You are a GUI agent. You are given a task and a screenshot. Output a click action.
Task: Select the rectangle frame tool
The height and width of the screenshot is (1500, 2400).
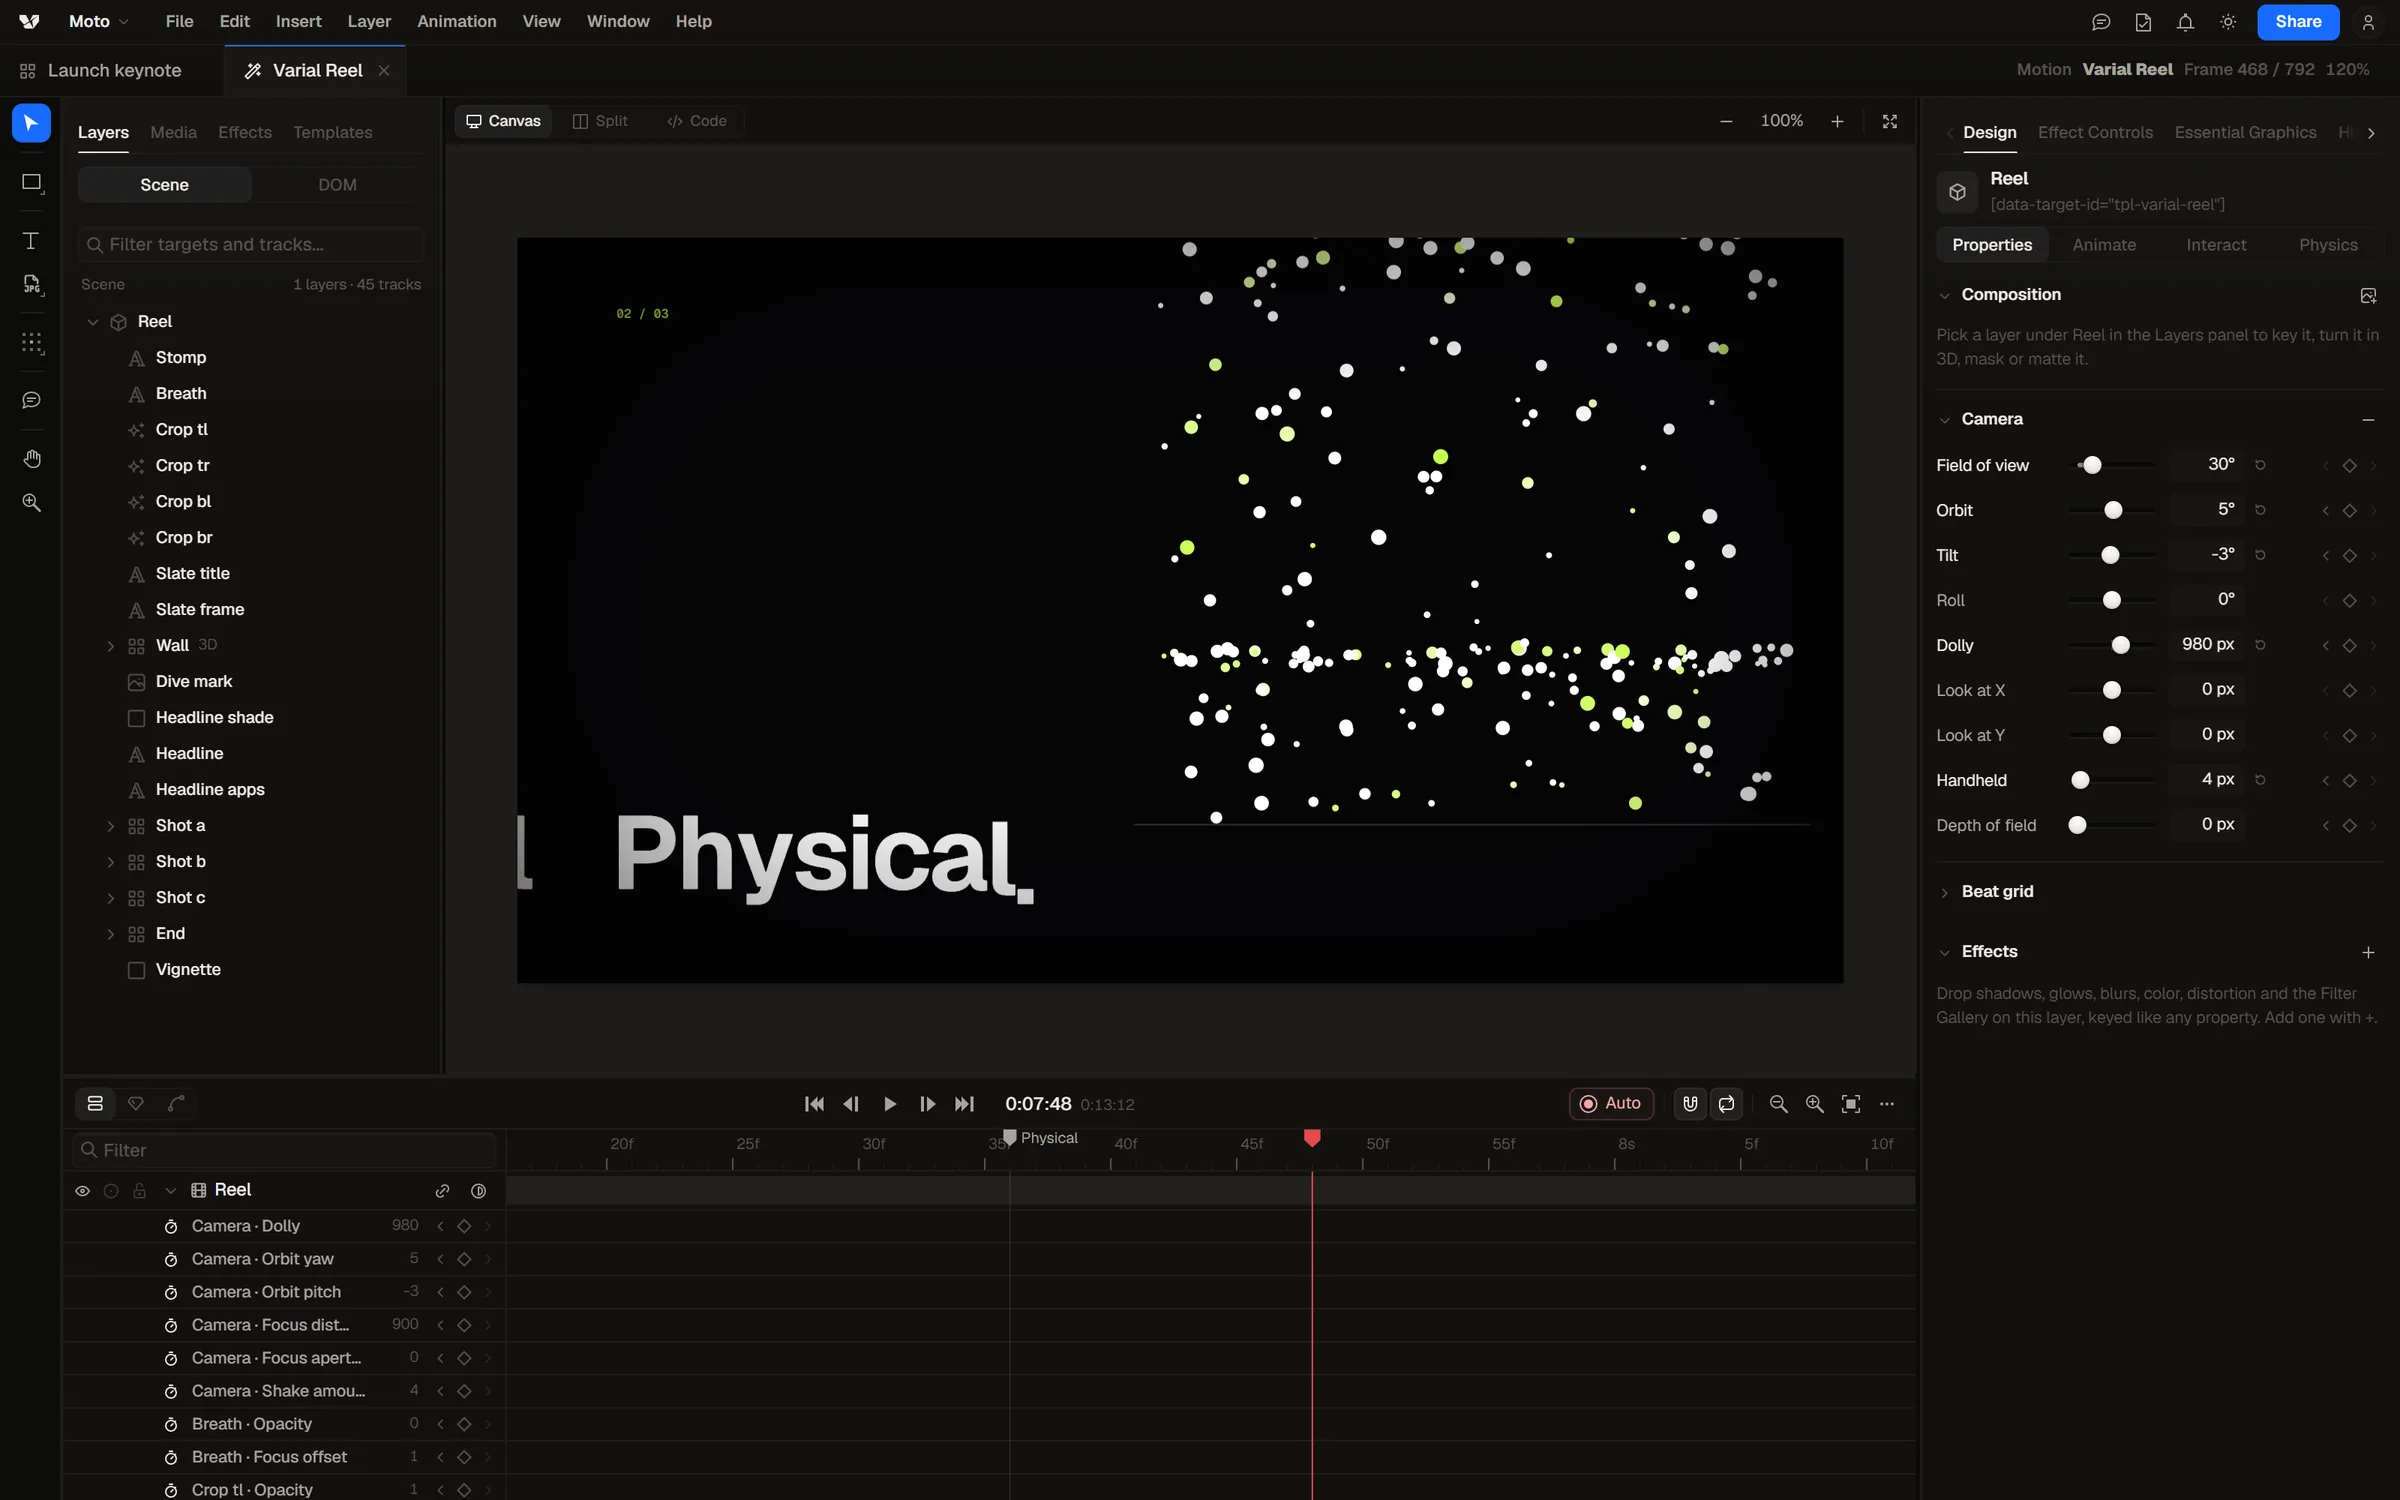[x=32, y=182]
